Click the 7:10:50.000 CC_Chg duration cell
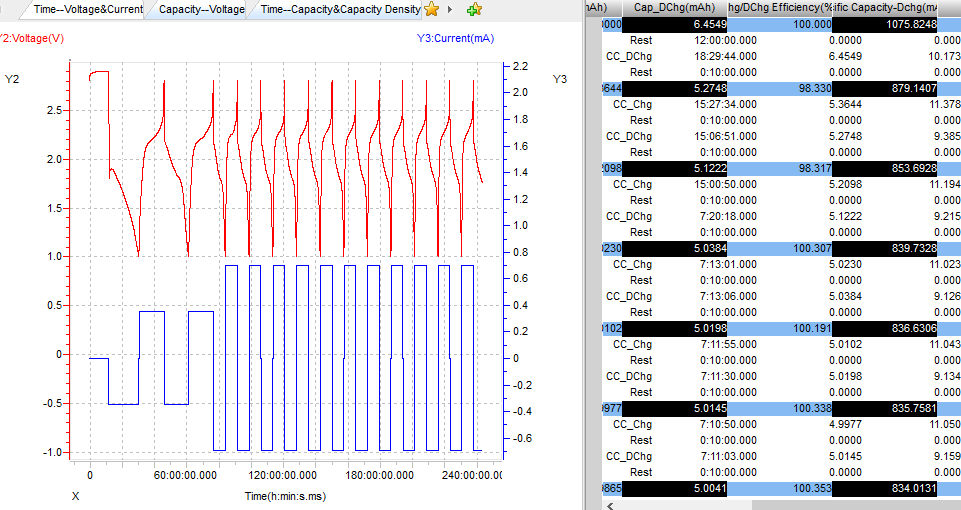This screenshot has height=510, width=961. coord(728,424)
